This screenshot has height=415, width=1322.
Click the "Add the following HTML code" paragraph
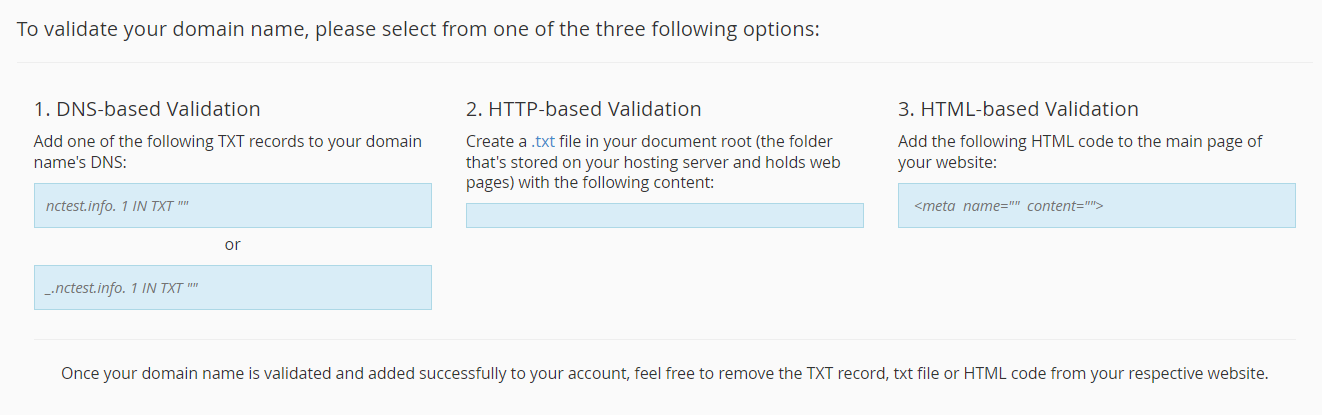[x=1080, y=151]
